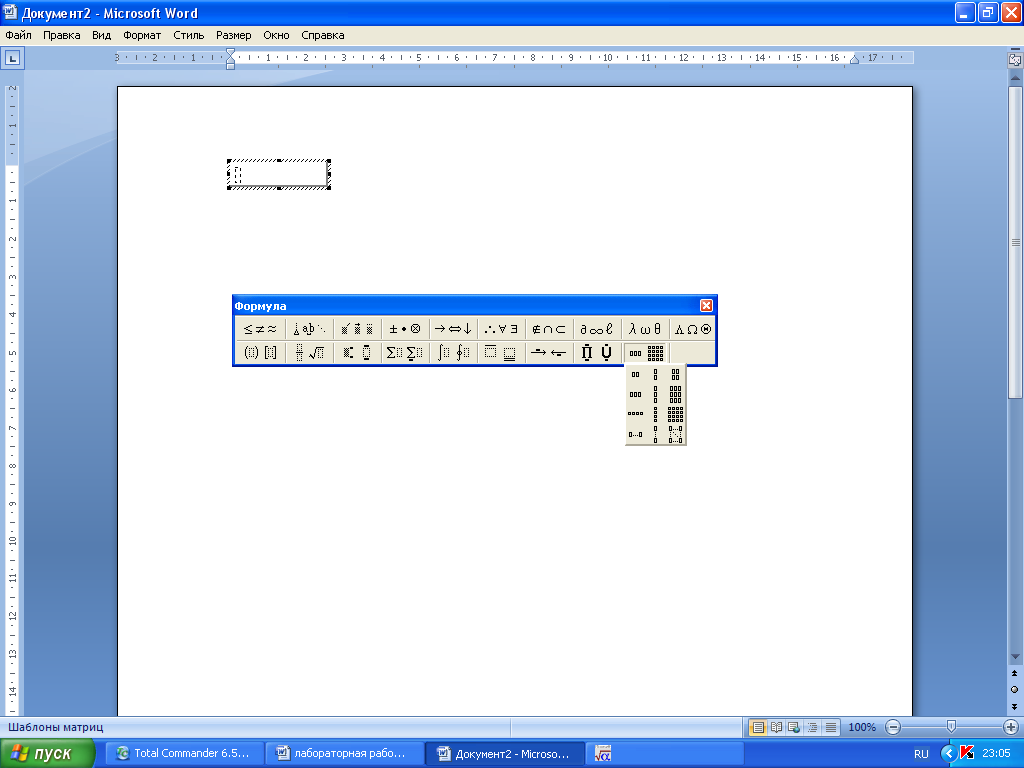Insert a variable-size column template

[x=656, y=434]
